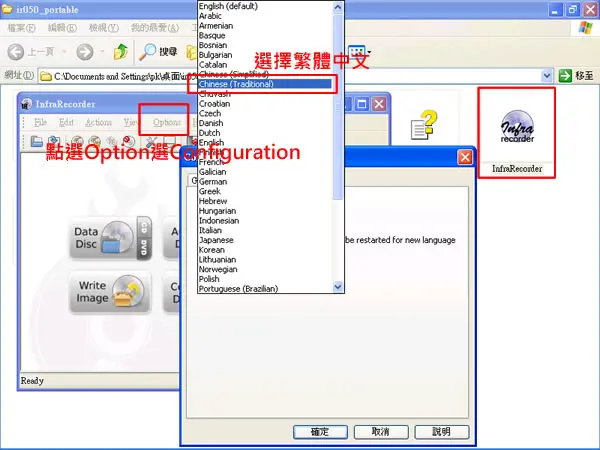Screen dimensions: 600x450
Task: Expand the views icon dropdown arrow
Action: pyautogui.click(x=369, y=52)
